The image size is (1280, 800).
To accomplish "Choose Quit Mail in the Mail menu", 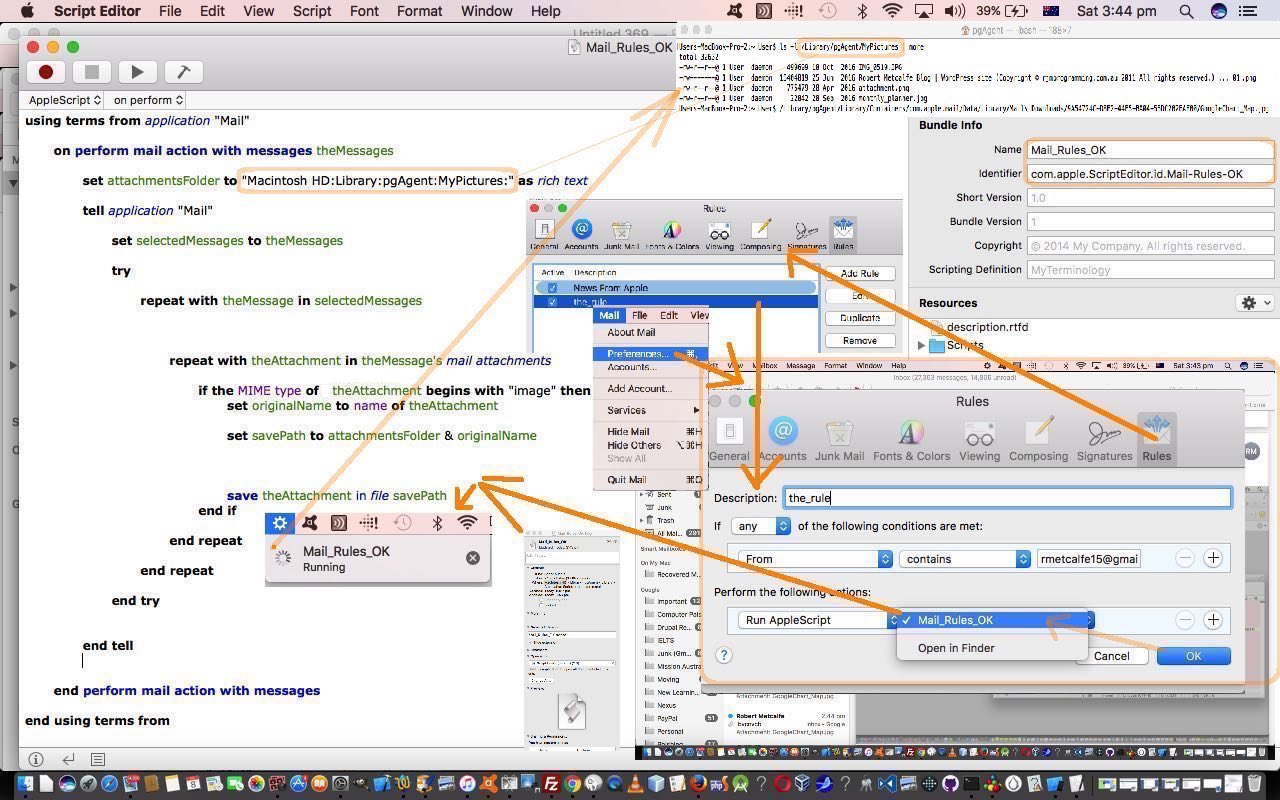I will (x=651, y=479).
